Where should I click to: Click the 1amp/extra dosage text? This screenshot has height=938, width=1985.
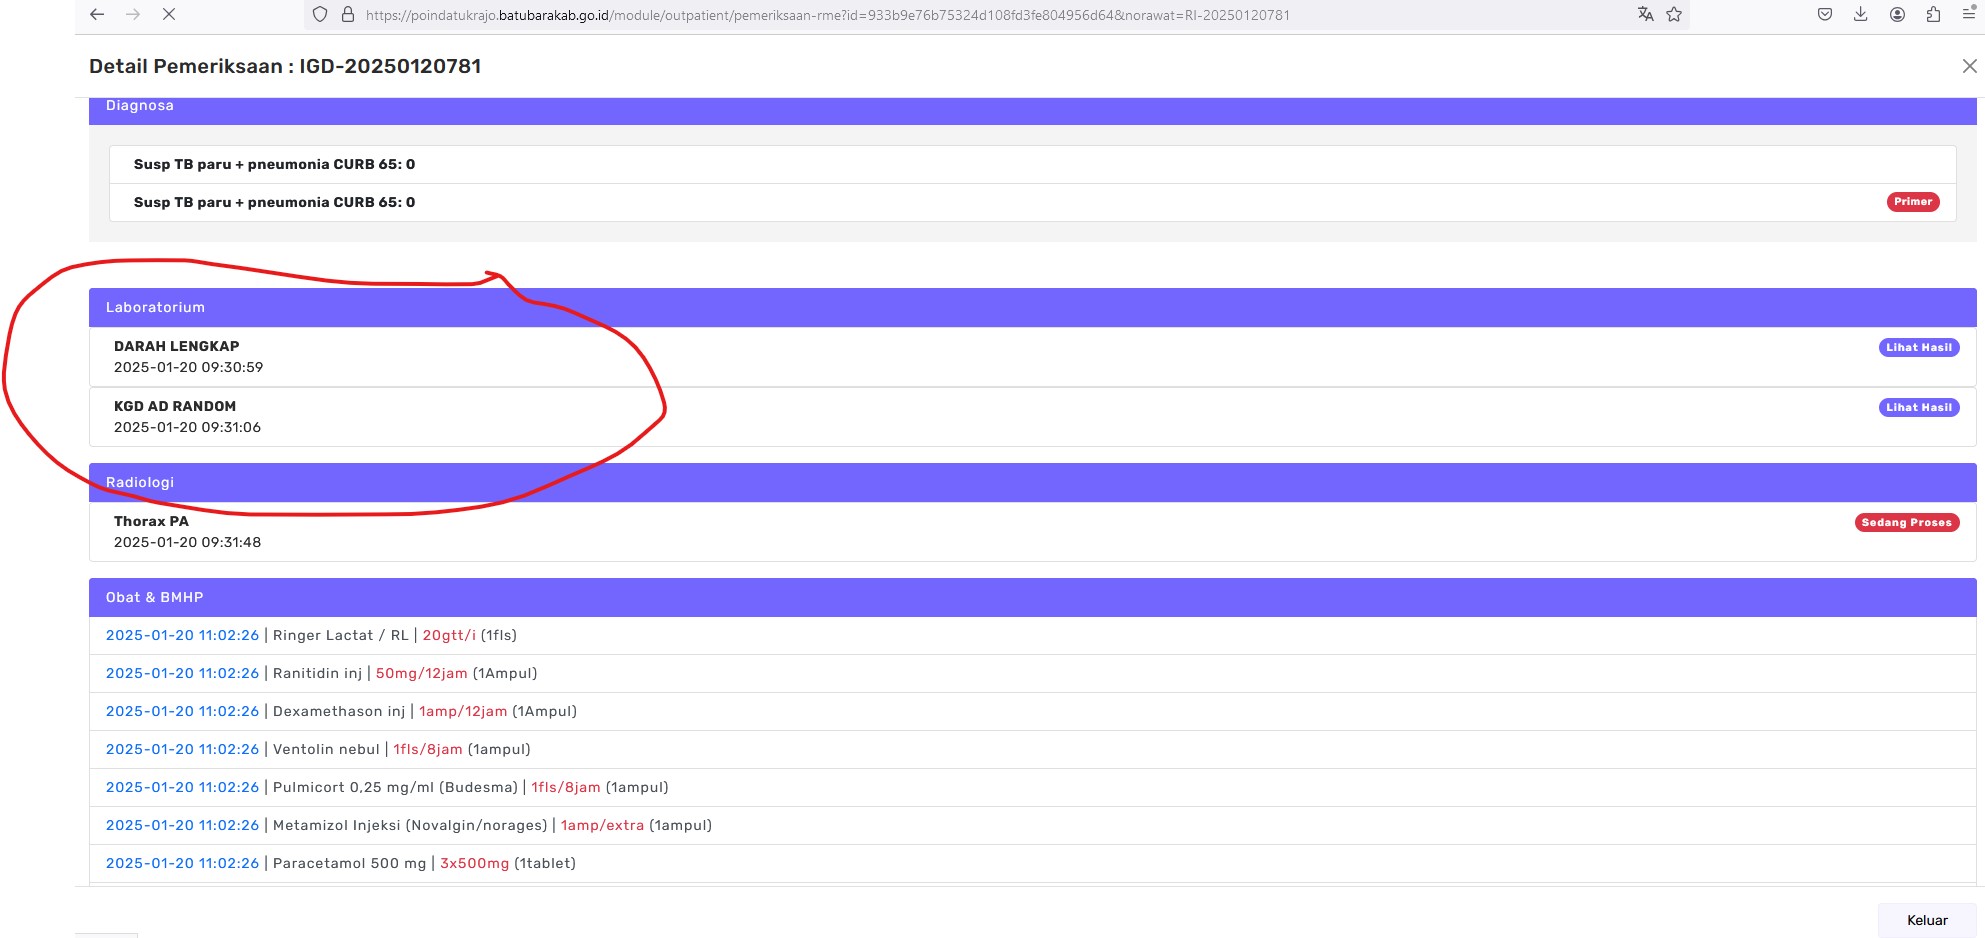pyautogui.click(x=602, y=826)
